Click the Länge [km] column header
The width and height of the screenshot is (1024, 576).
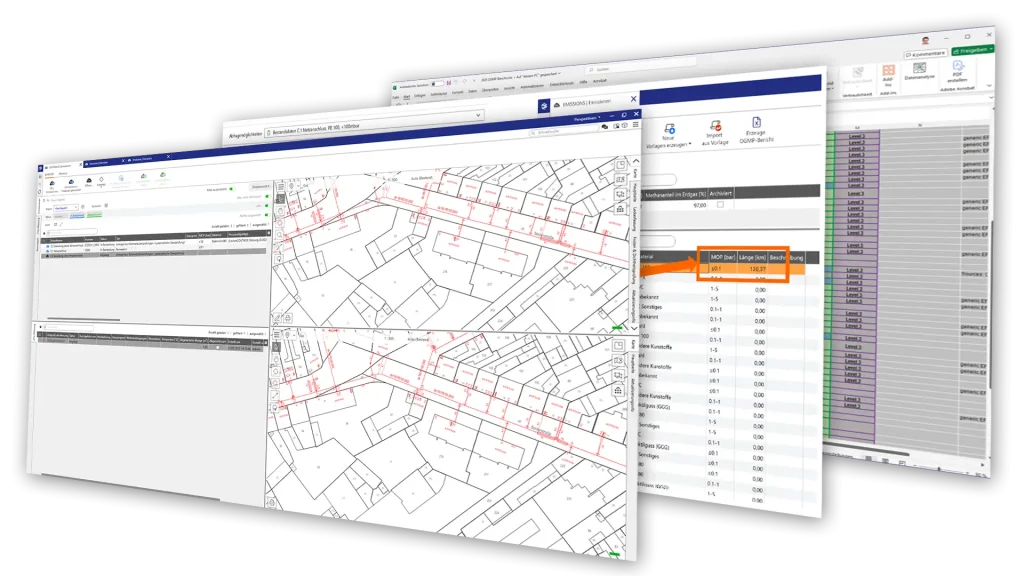coord(751,257)
